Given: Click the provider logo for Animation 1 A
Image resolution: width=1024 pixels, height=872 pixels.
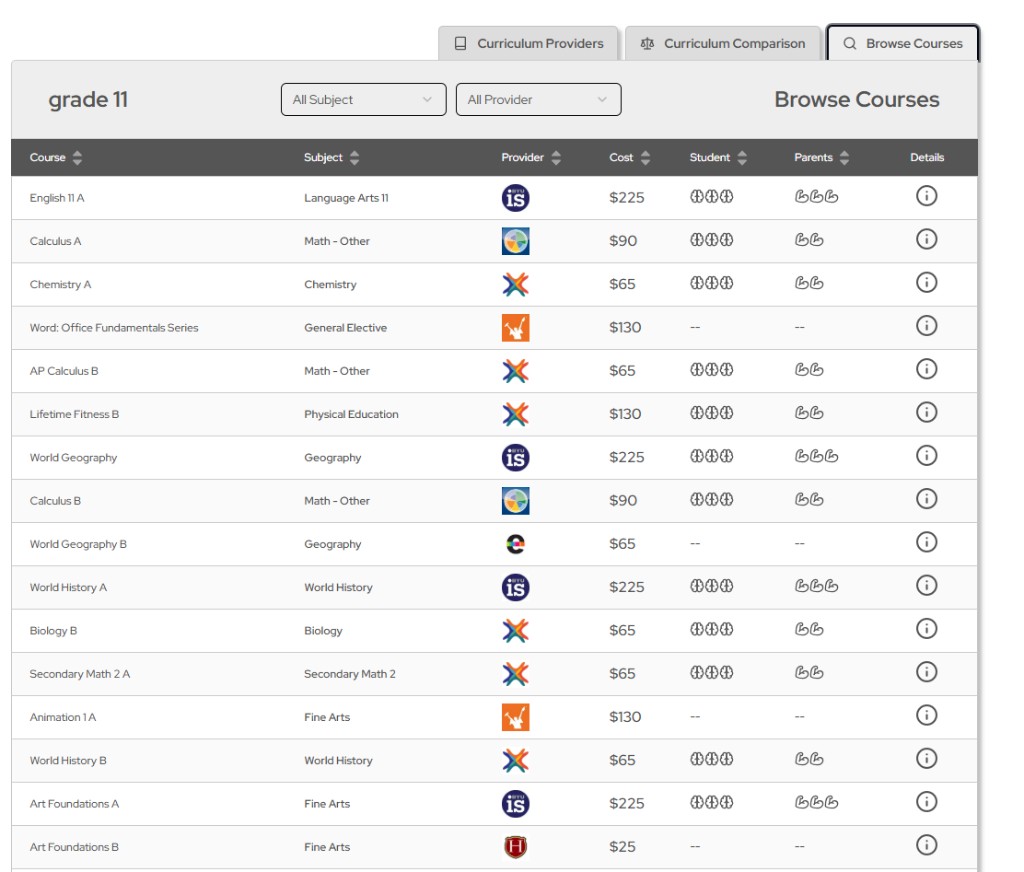Looking at the screenshot, I should click(515, 717).
